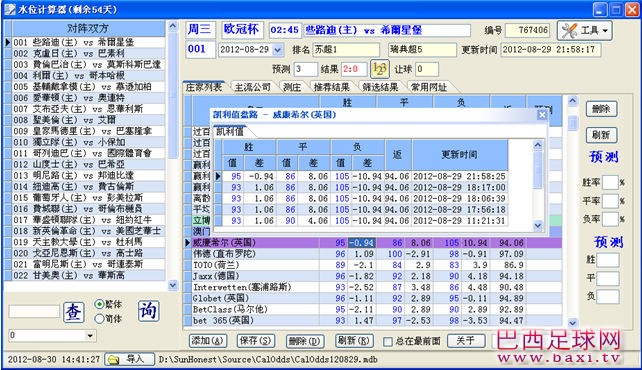The image size is (642, 370).
Task: Close the 凯利值盘路 popup panel
Action: click(542, 115)
